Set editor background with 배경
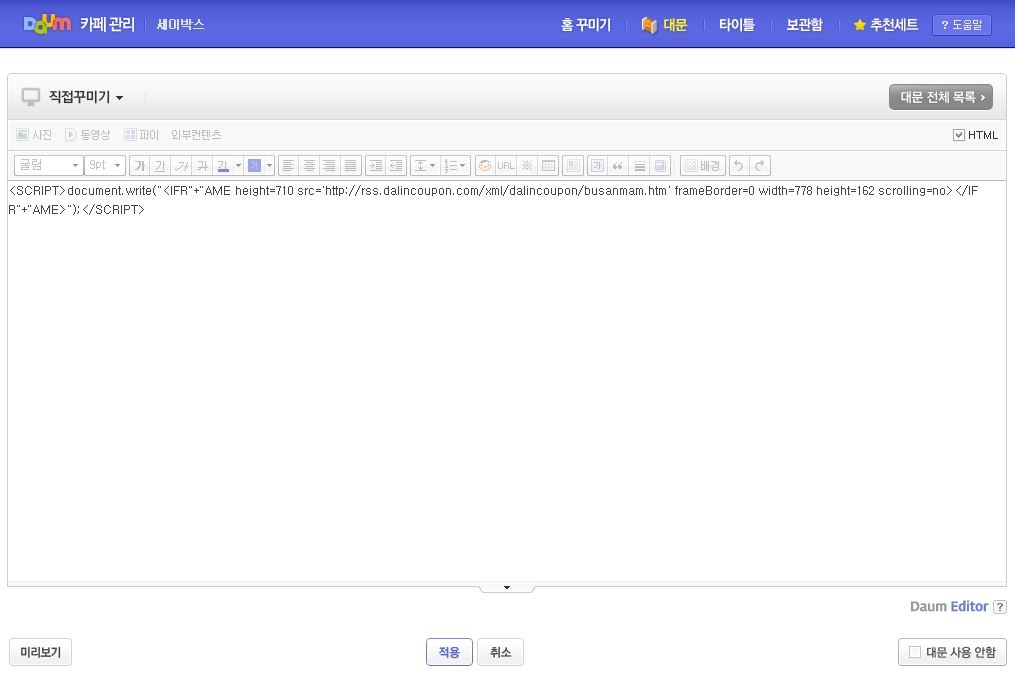The width and height of the screenshot is (1015, 675). [703, 166]
